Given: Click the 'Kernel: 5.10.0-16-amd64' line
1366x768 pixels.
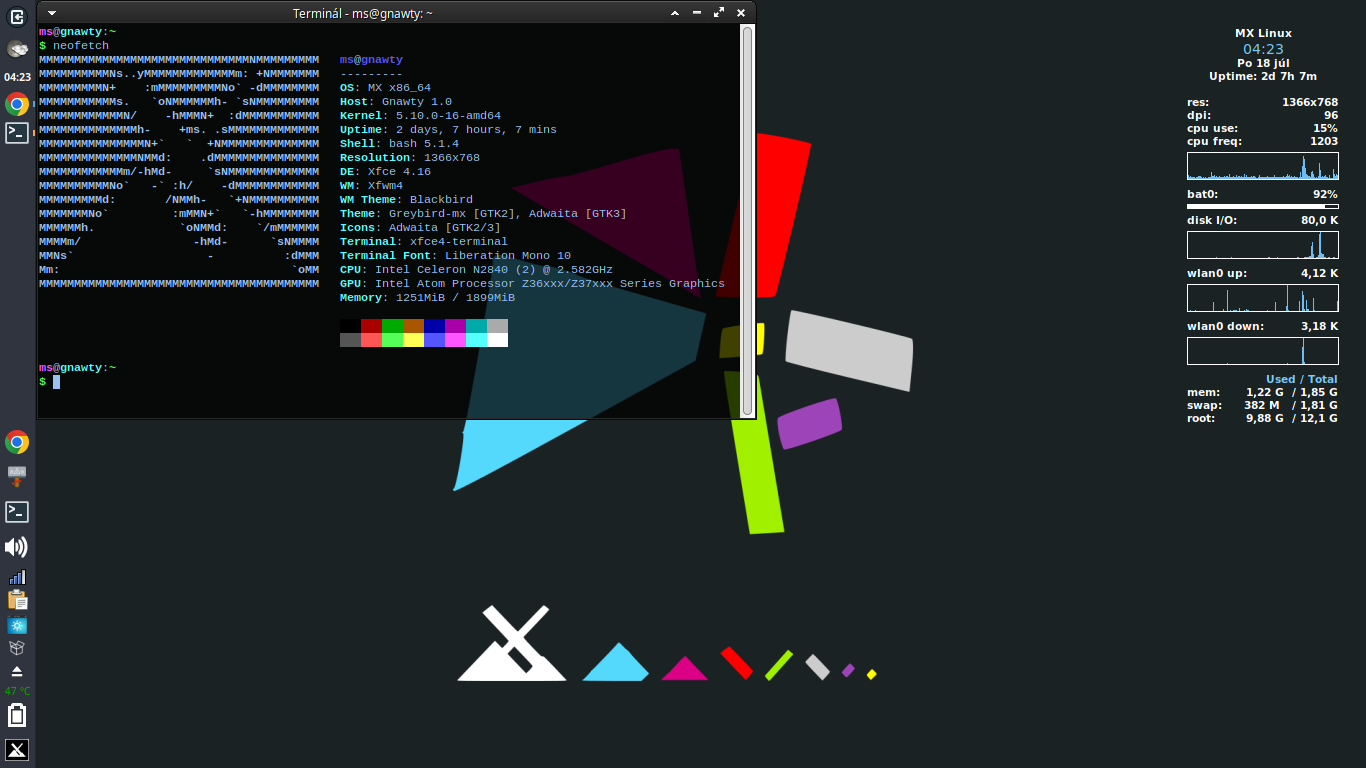Looking at the screenshot, I should (x=420, y=116).
